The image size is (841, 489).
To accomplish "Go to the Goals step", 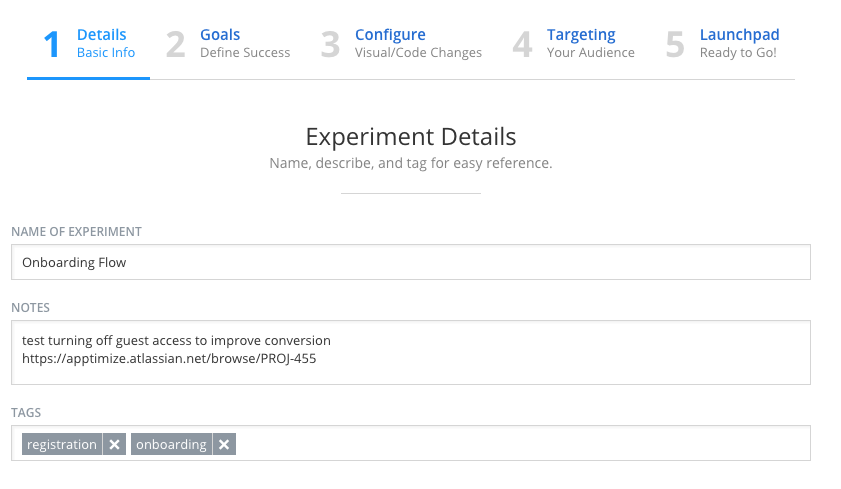I will 228,43.
